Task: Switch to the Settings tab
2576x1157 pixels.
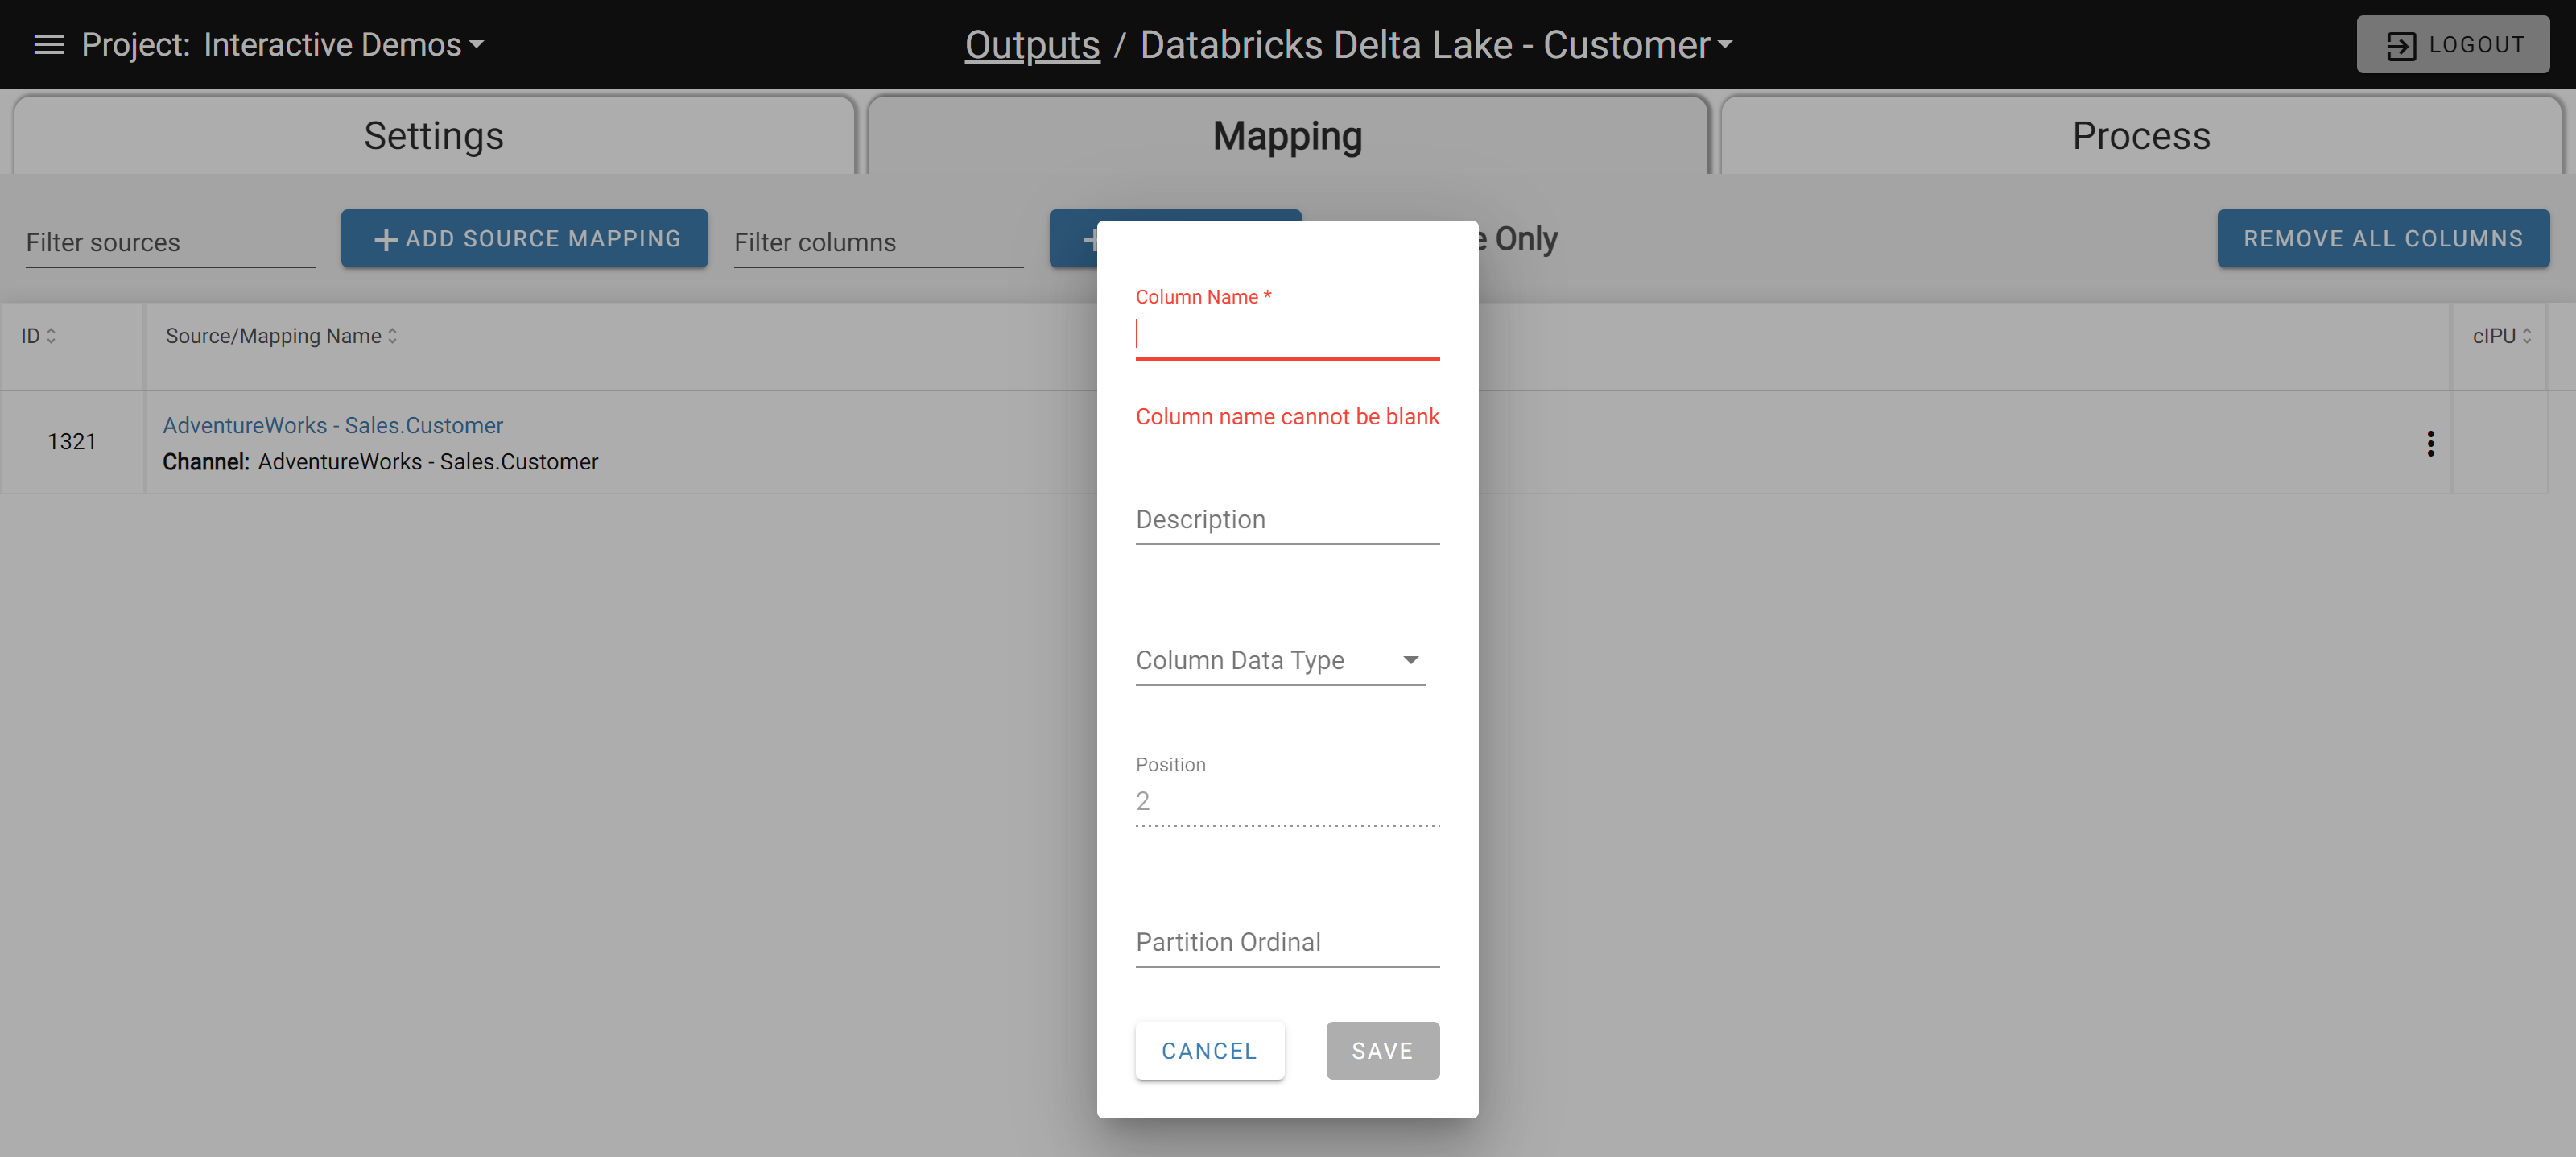Action: coord(433,135)
